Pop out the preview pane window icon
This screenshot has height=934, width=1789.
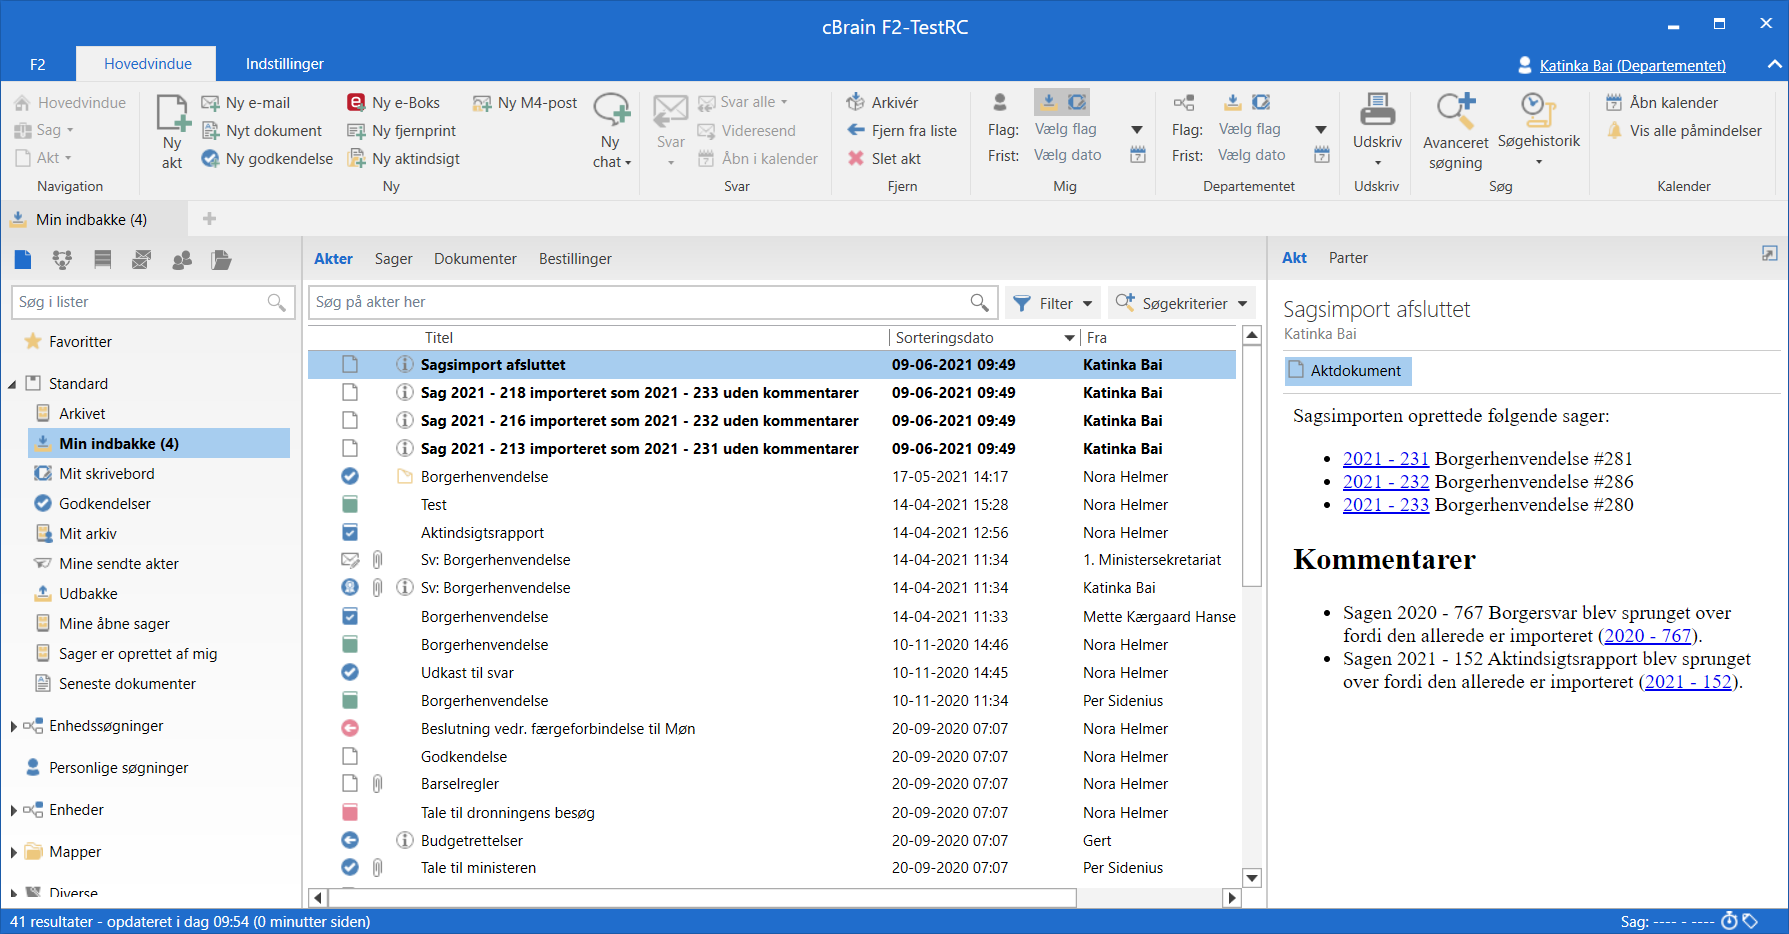(1770, 254)
